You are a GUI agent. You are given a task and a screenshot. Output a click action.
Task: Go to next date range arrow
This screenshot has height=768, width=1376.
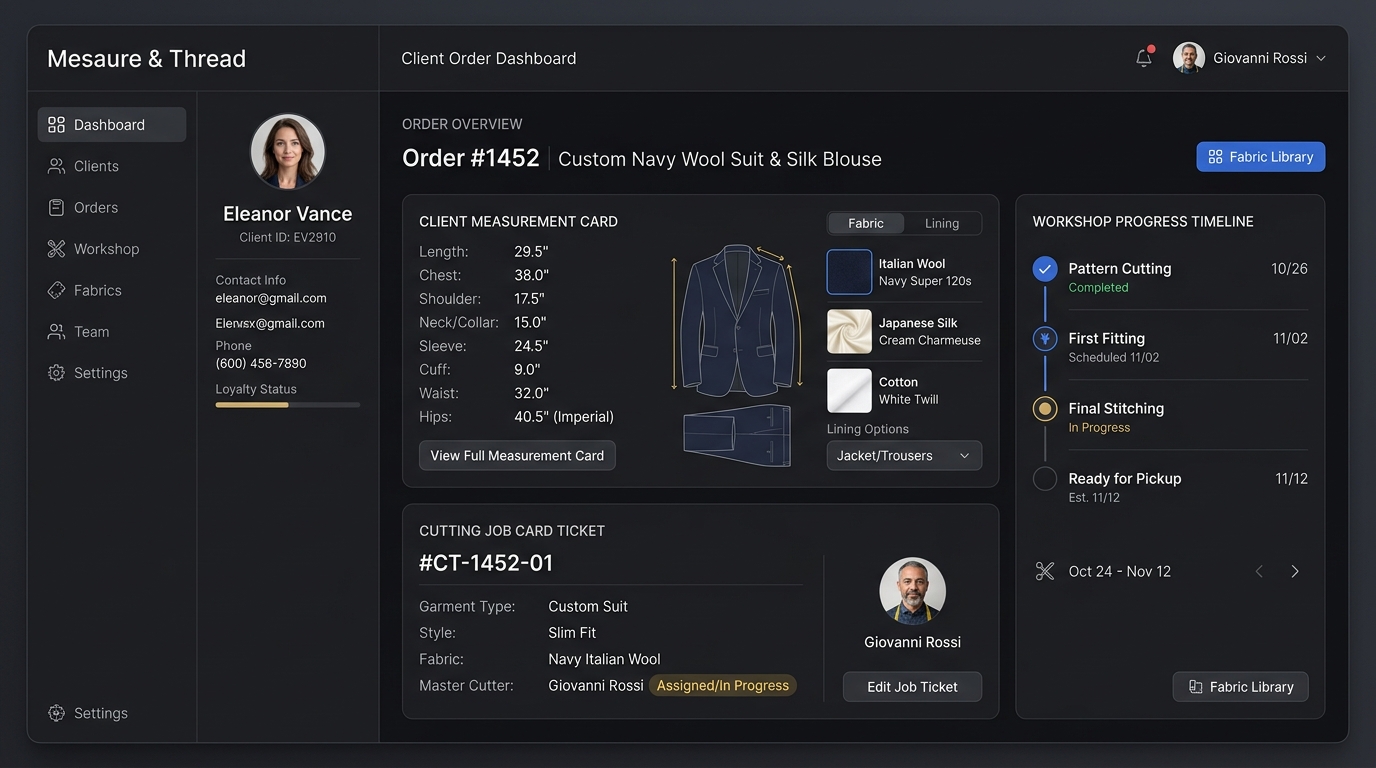click(x=1295, y=572)
